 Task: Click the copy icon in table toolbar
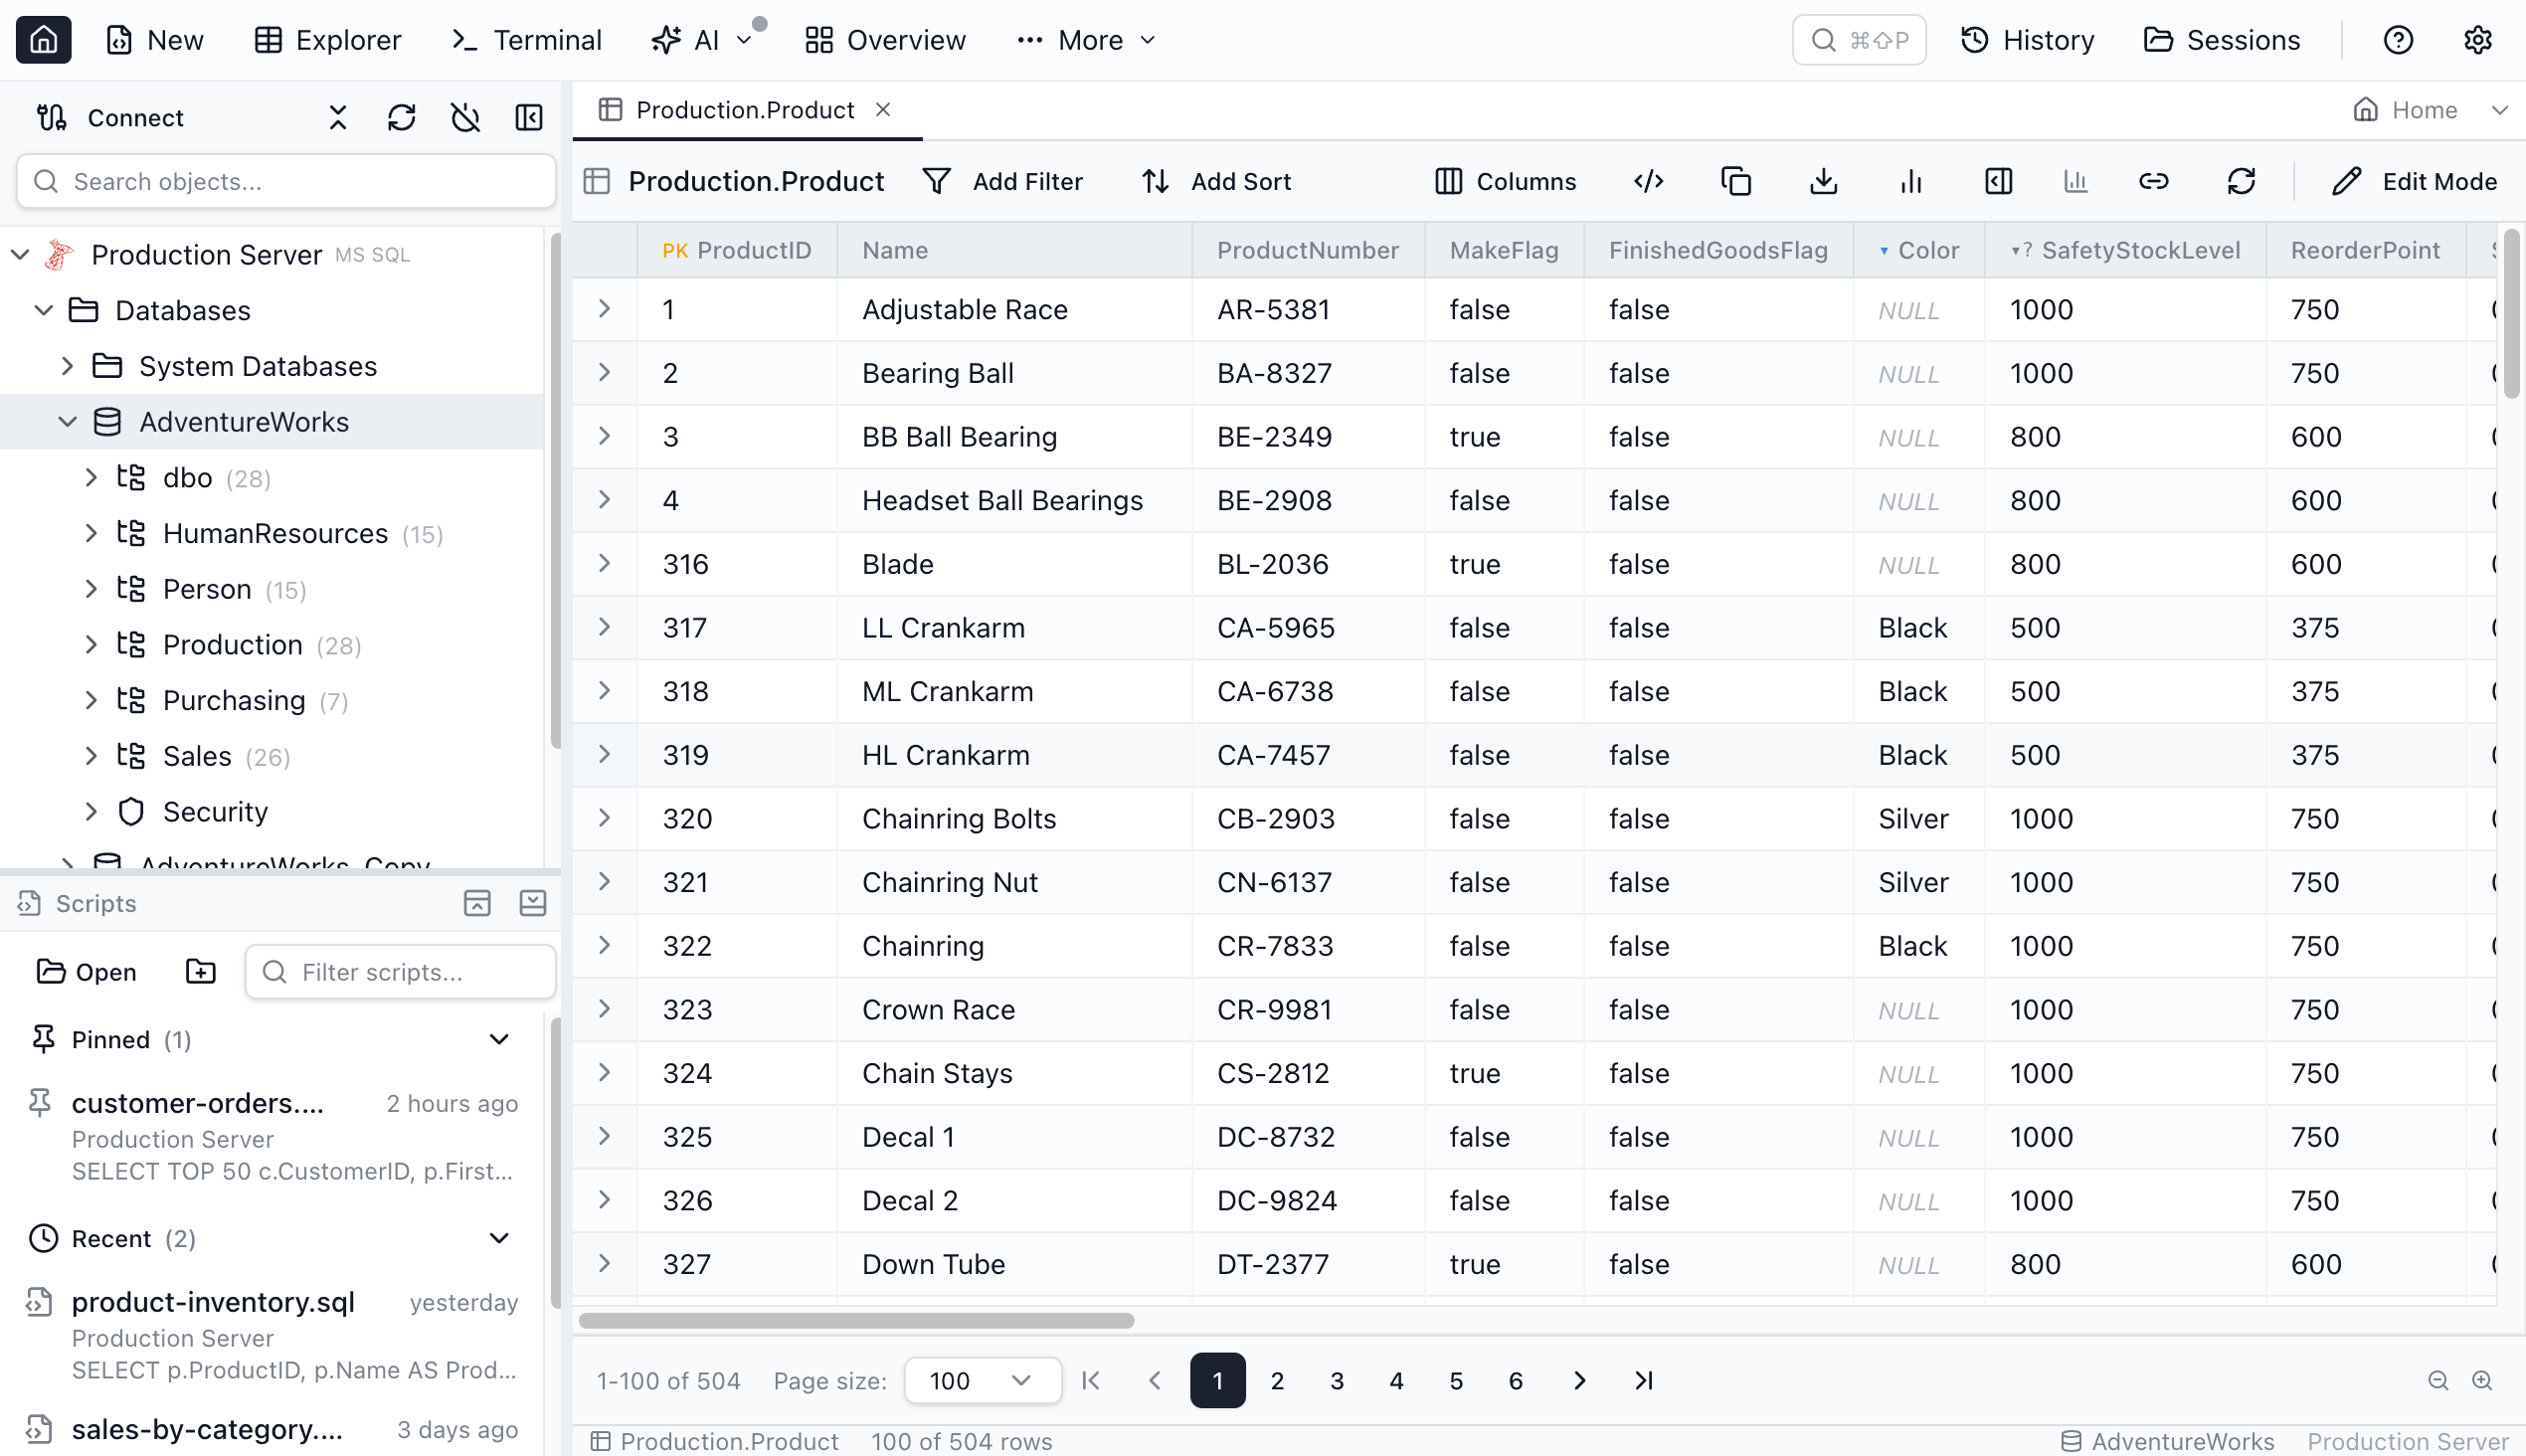(x=1736, y=181)
